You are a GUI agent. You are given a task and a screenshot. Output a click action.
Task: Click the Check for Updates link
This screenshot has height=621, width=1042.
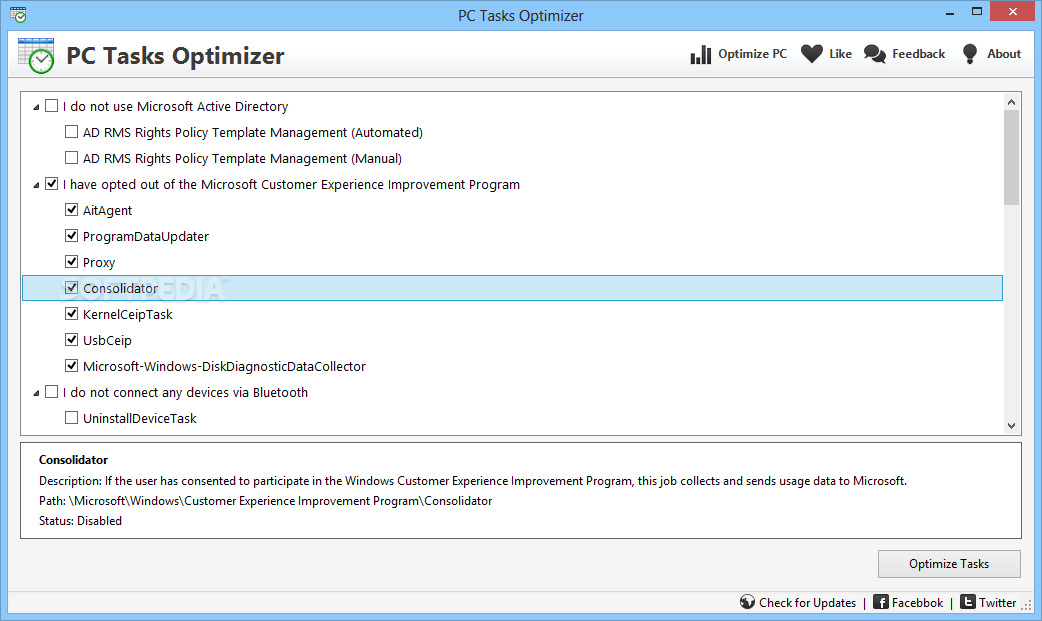point(807,602)
